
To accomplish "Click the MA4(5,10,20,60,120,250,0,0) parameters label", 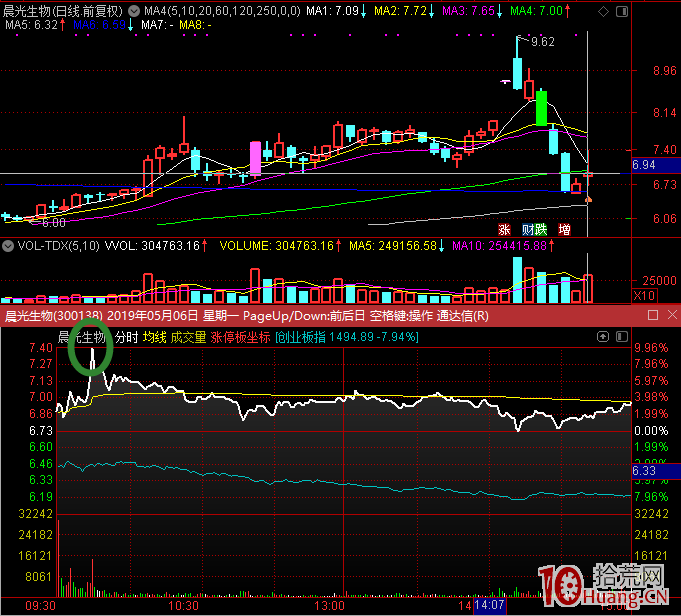I will [222, 11].
